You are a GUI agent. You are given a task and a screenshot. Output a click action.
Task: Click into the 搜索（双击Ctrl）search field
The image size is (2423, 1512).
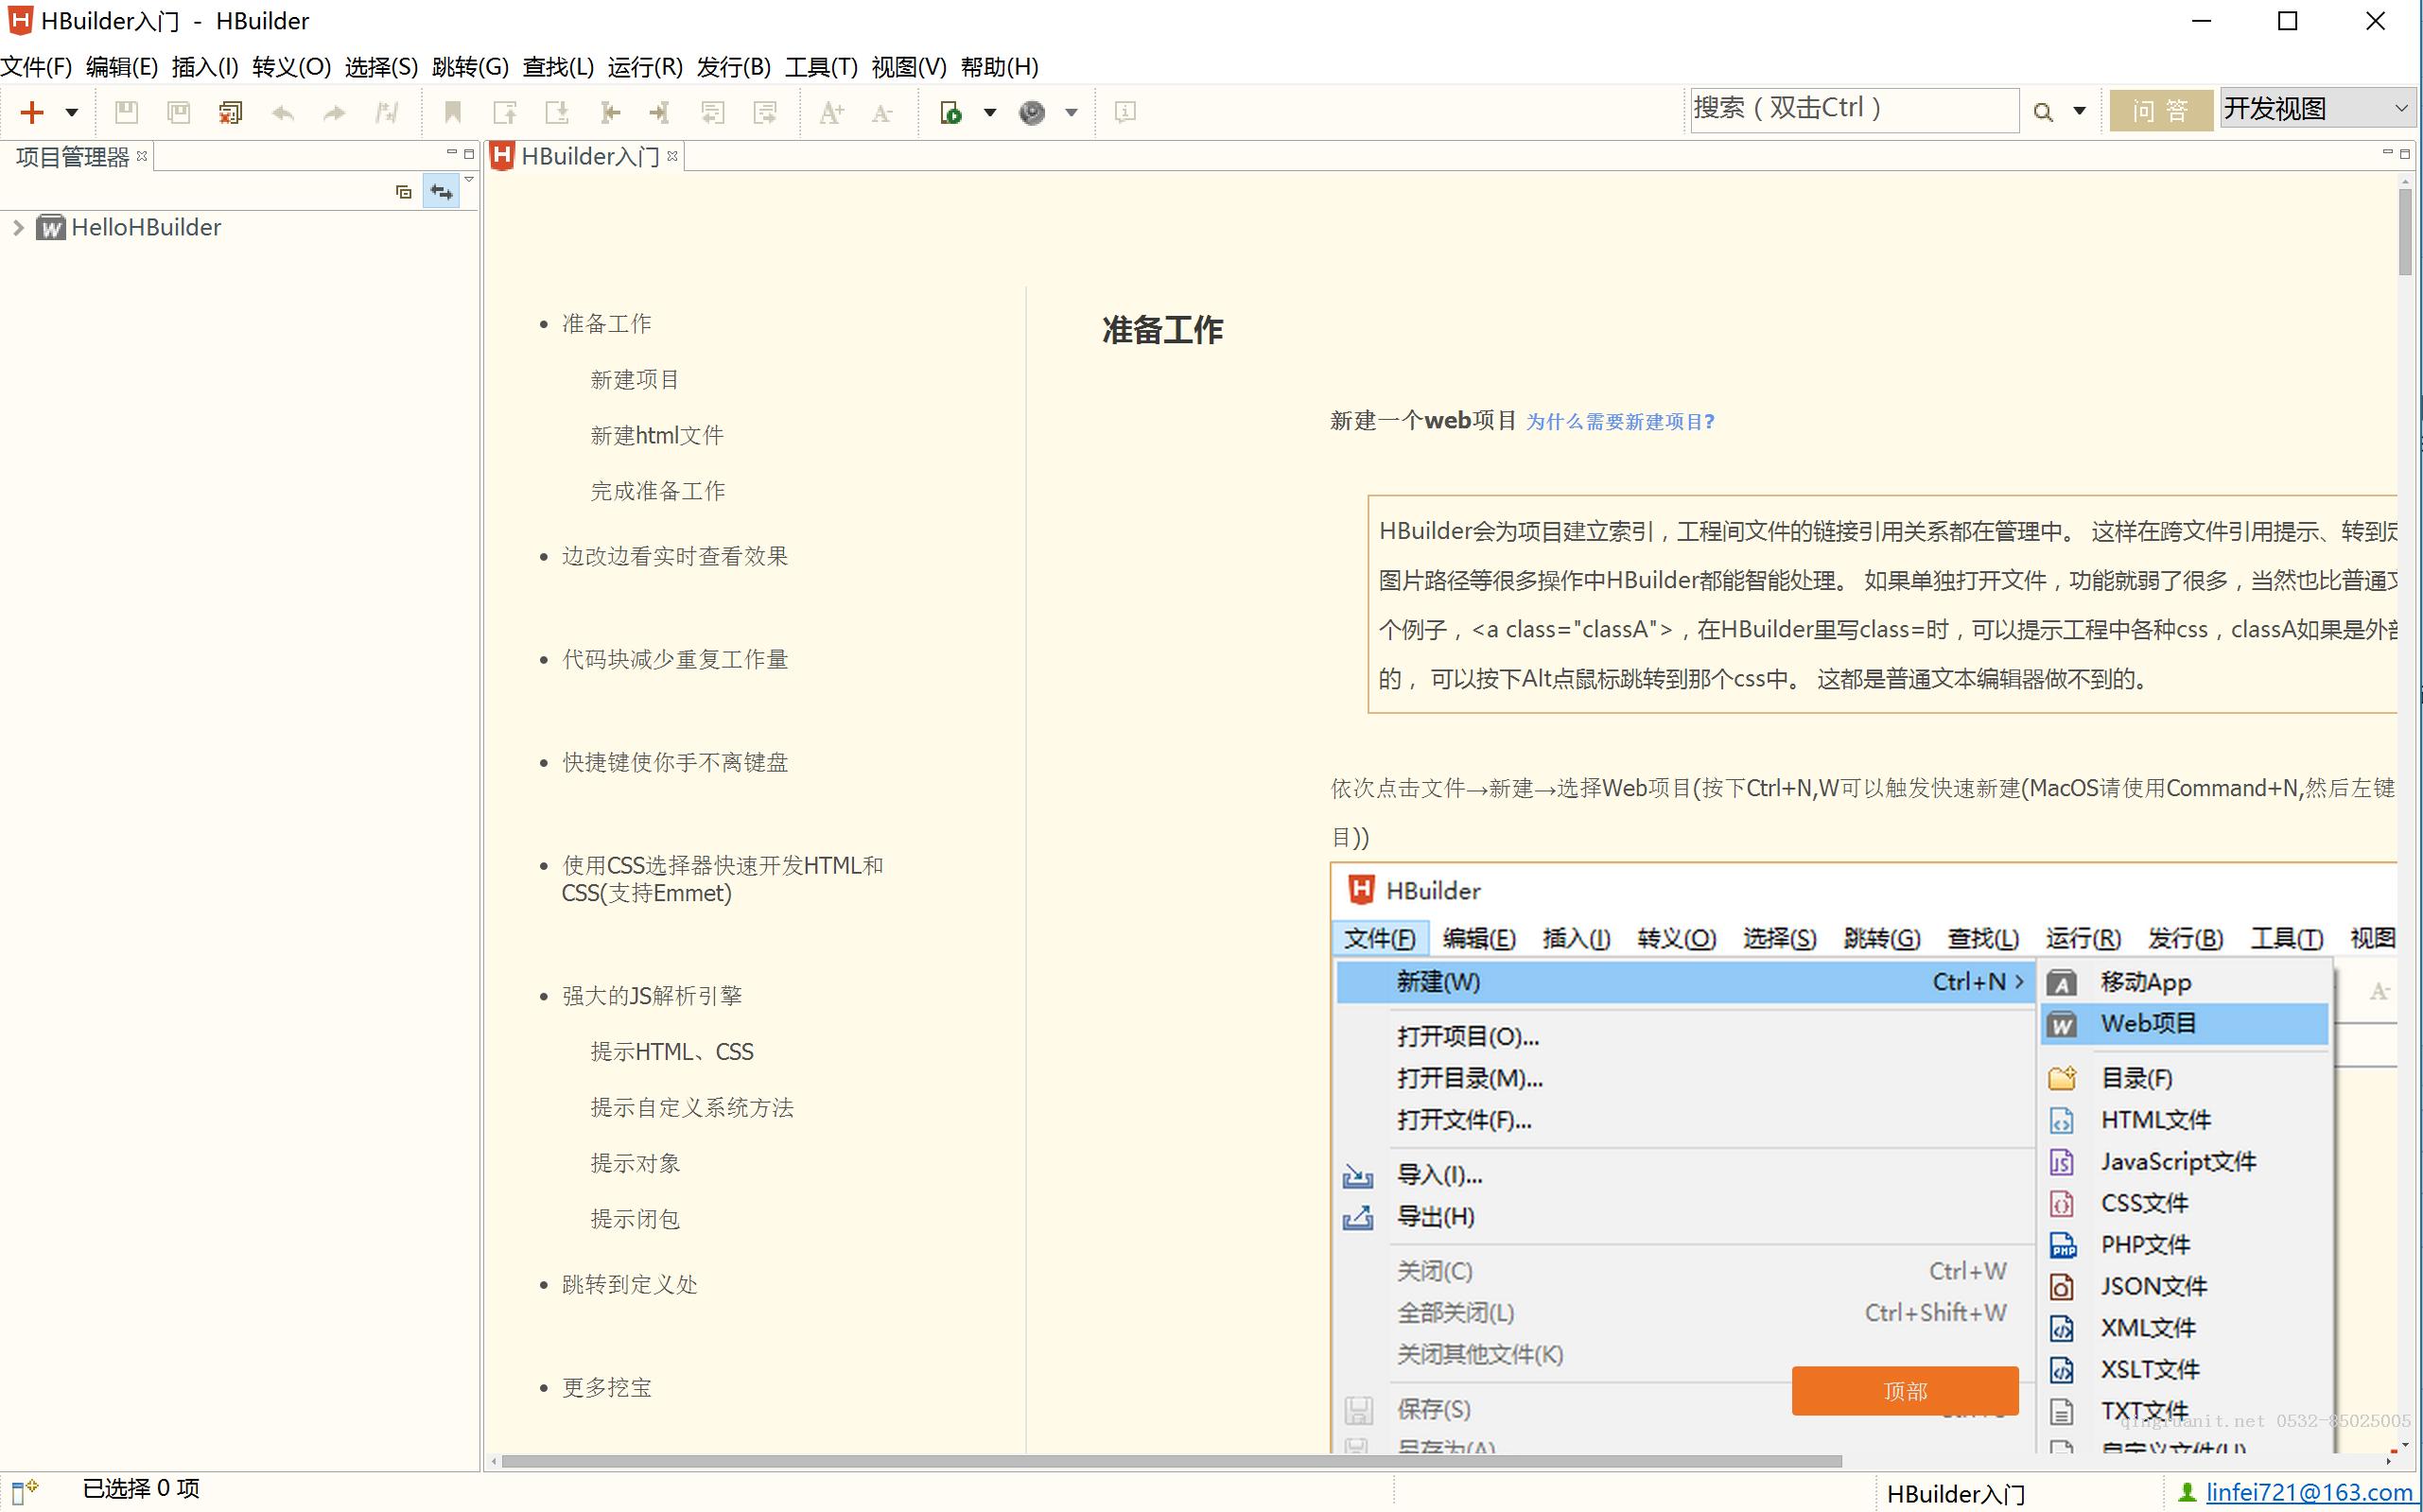click(1854, 109)
